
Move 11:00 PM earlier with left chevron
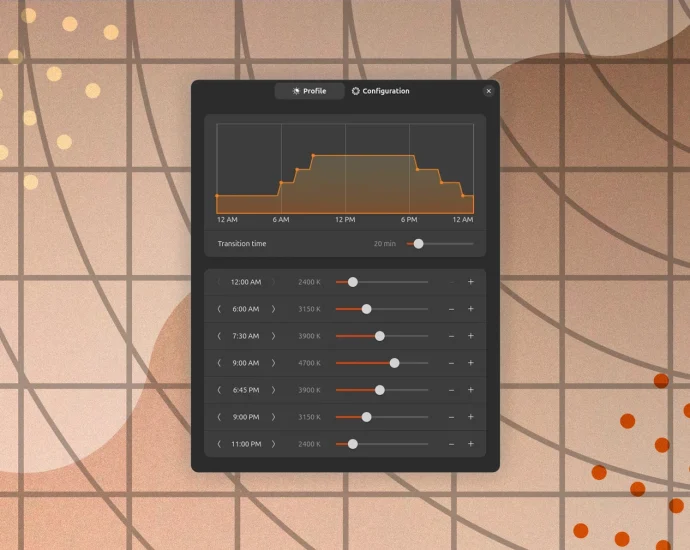coord(219,444)
